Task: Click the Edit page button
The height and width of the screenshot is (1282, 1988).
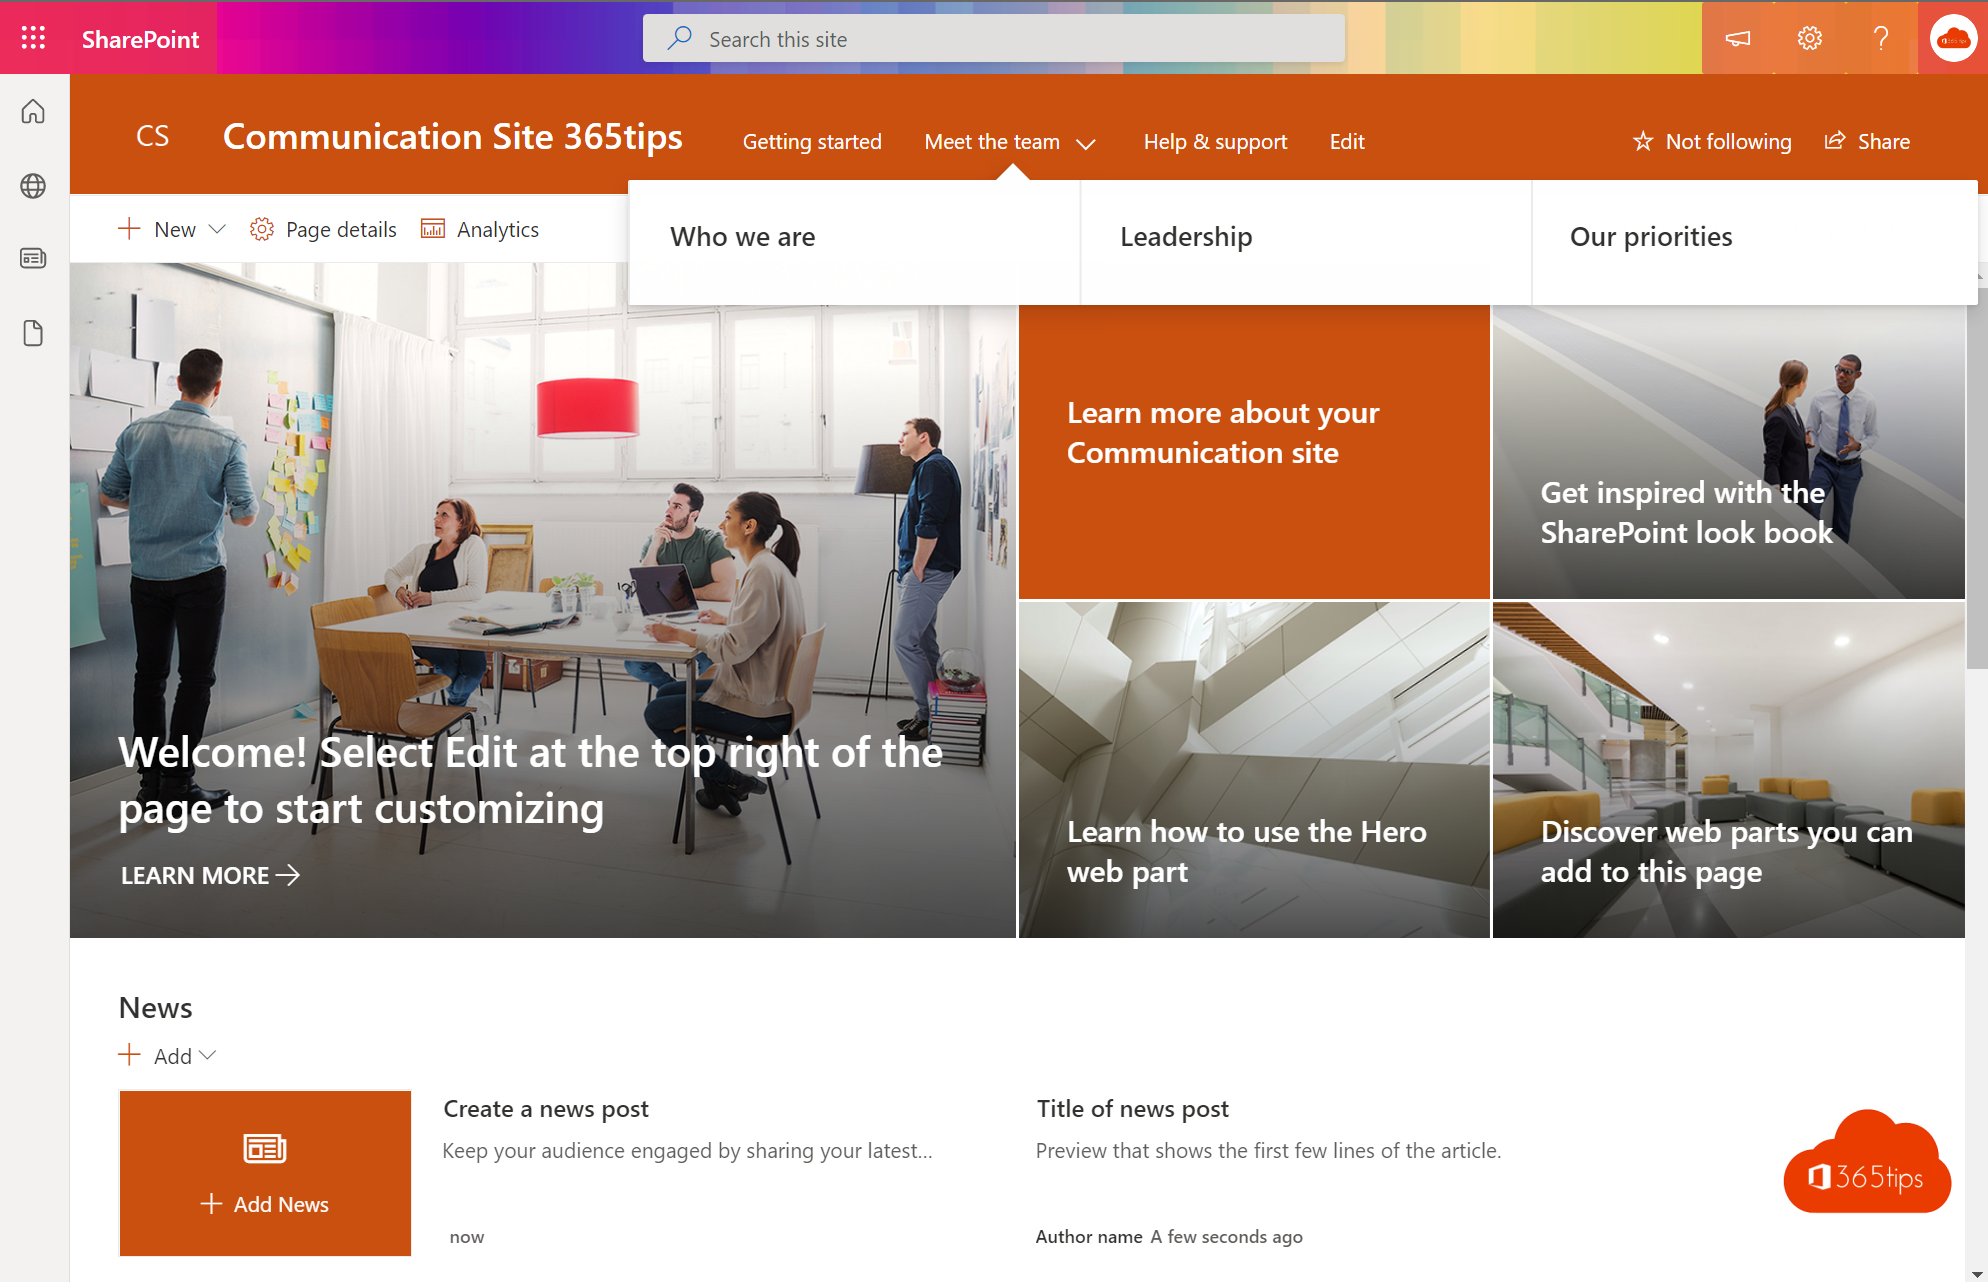Action: pyautogui.click(x=1345, y=141)
